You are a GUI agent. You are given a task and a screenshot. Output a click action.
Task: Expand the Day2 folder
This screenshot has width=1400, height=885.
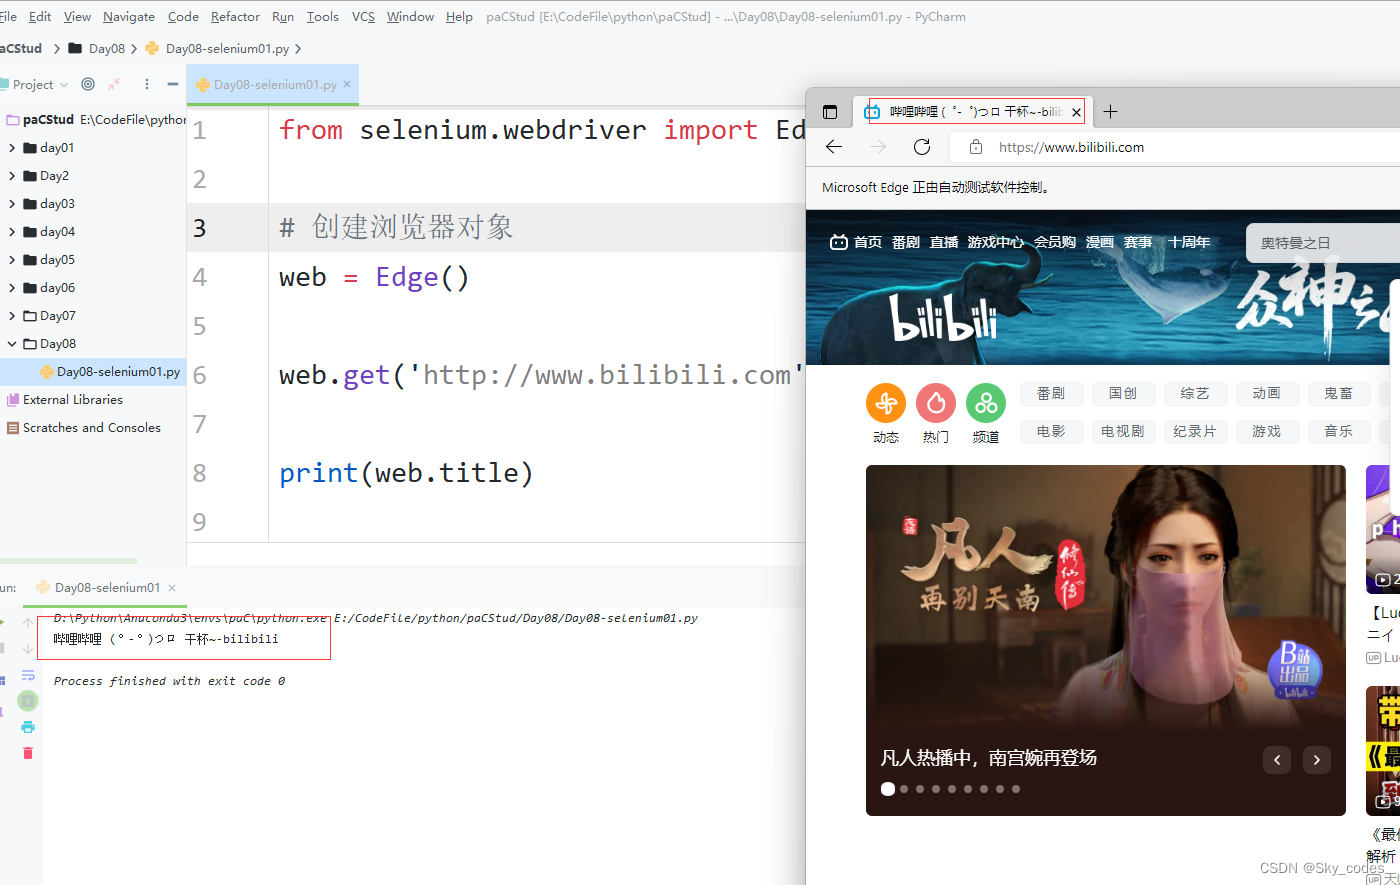12,176
